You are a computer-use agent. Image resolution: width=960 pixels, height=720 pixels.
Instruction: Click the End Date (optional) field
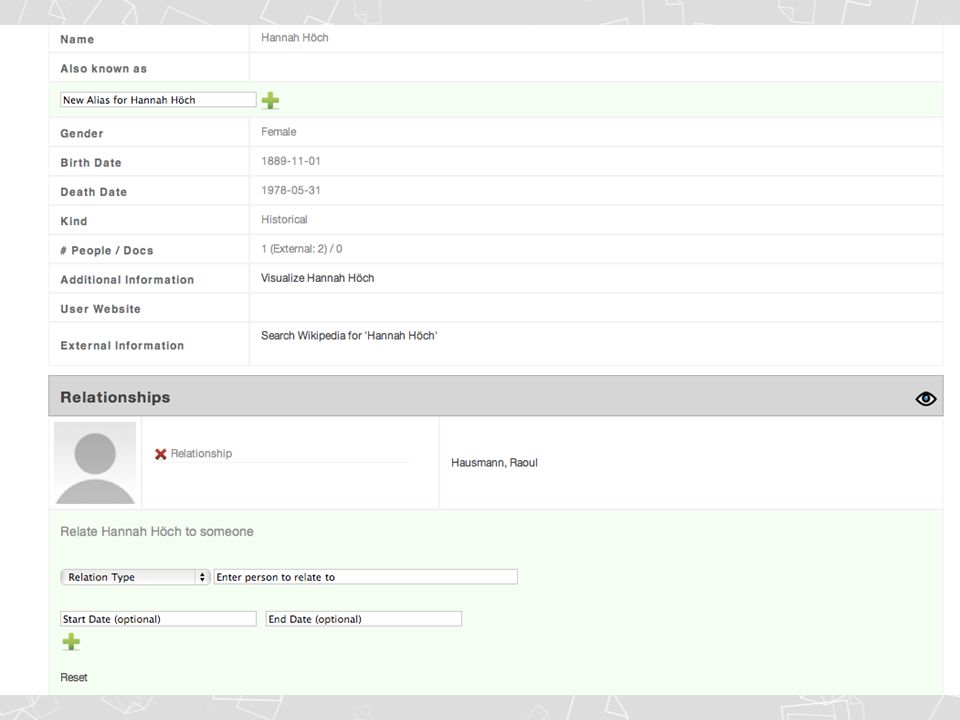coord(364,619)
